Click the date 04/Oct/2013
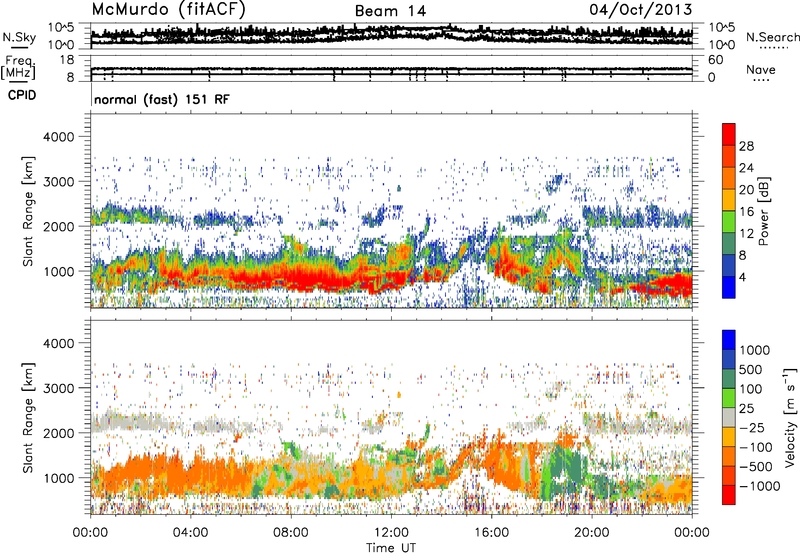 pyautogui.click(x=641, y=10)
